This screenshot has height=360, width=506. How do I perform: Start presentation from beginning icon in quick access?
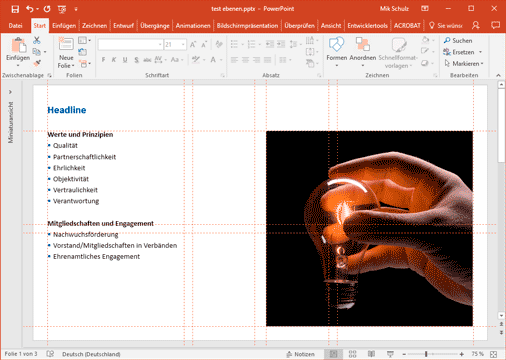point(62,9)
